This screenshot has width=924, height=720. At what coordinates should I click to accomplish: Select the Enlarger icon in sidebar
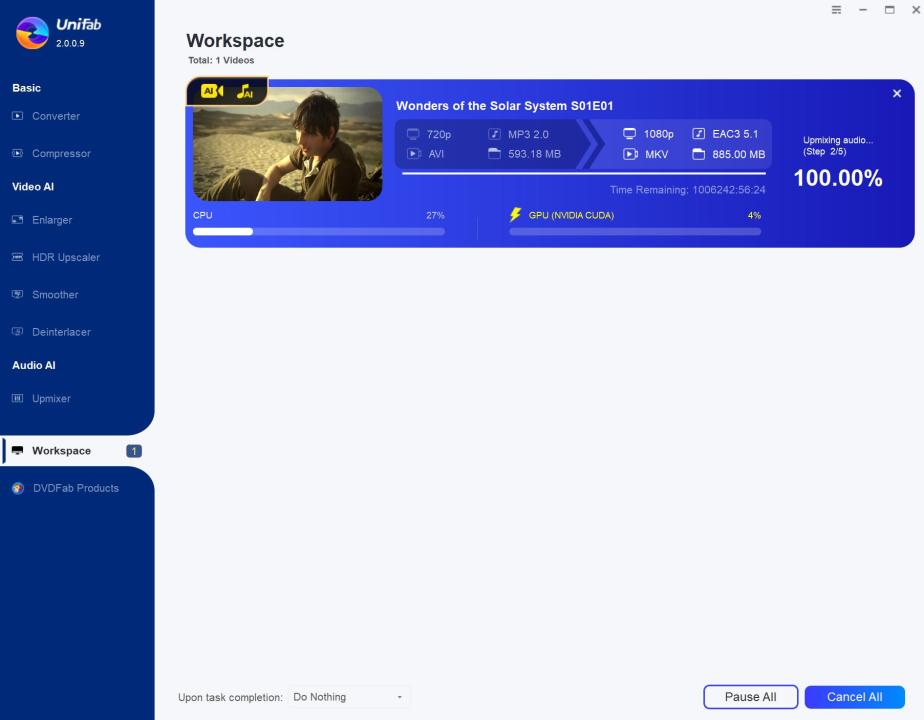18,220
